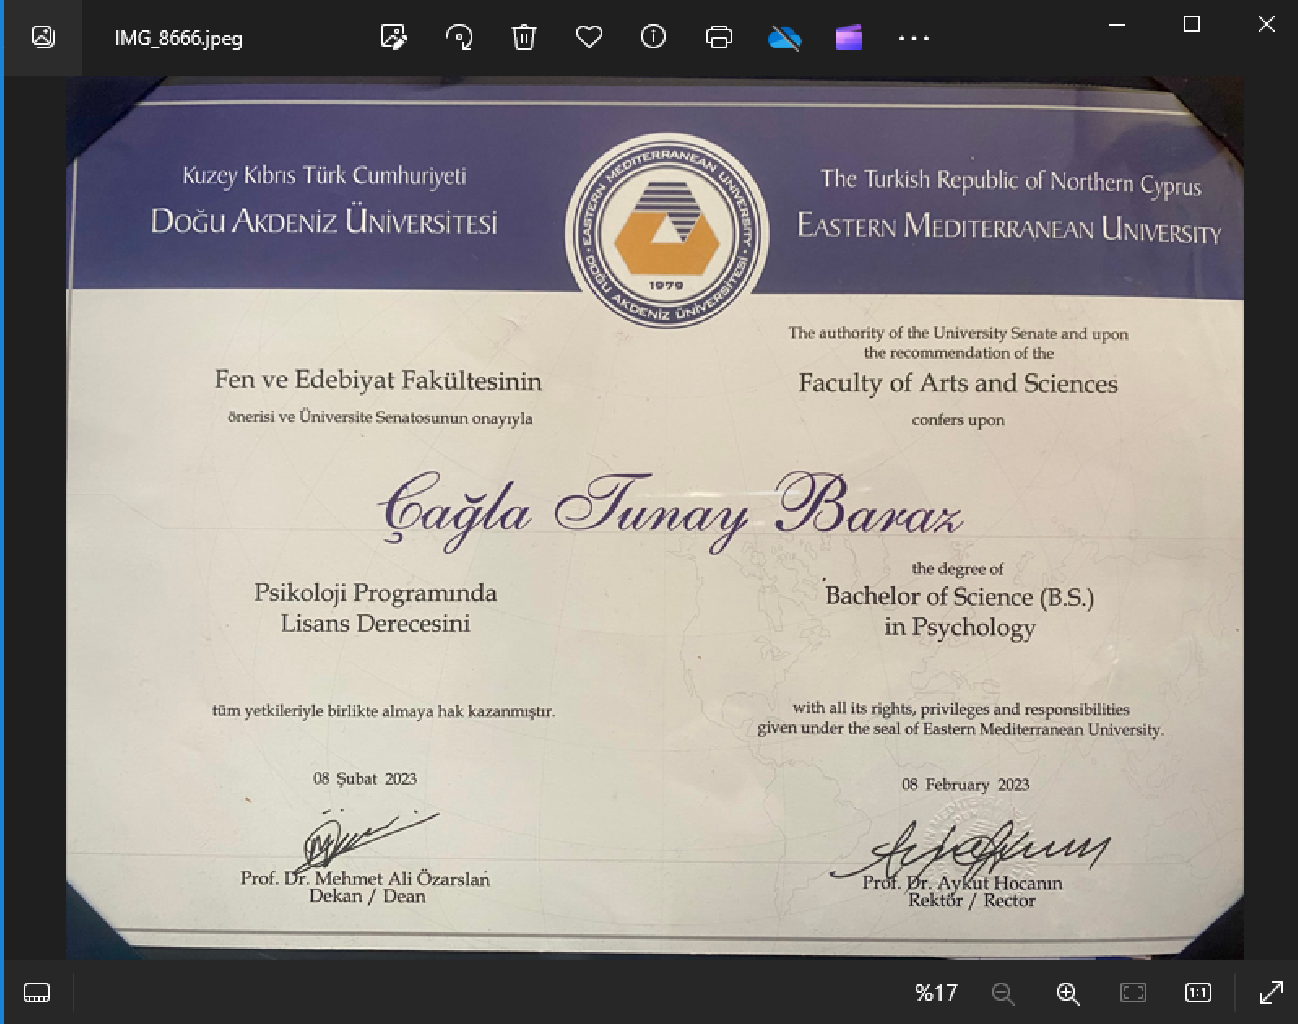Enter fullscreen with the diagonal arrows icon

[x=1271, y=992]
